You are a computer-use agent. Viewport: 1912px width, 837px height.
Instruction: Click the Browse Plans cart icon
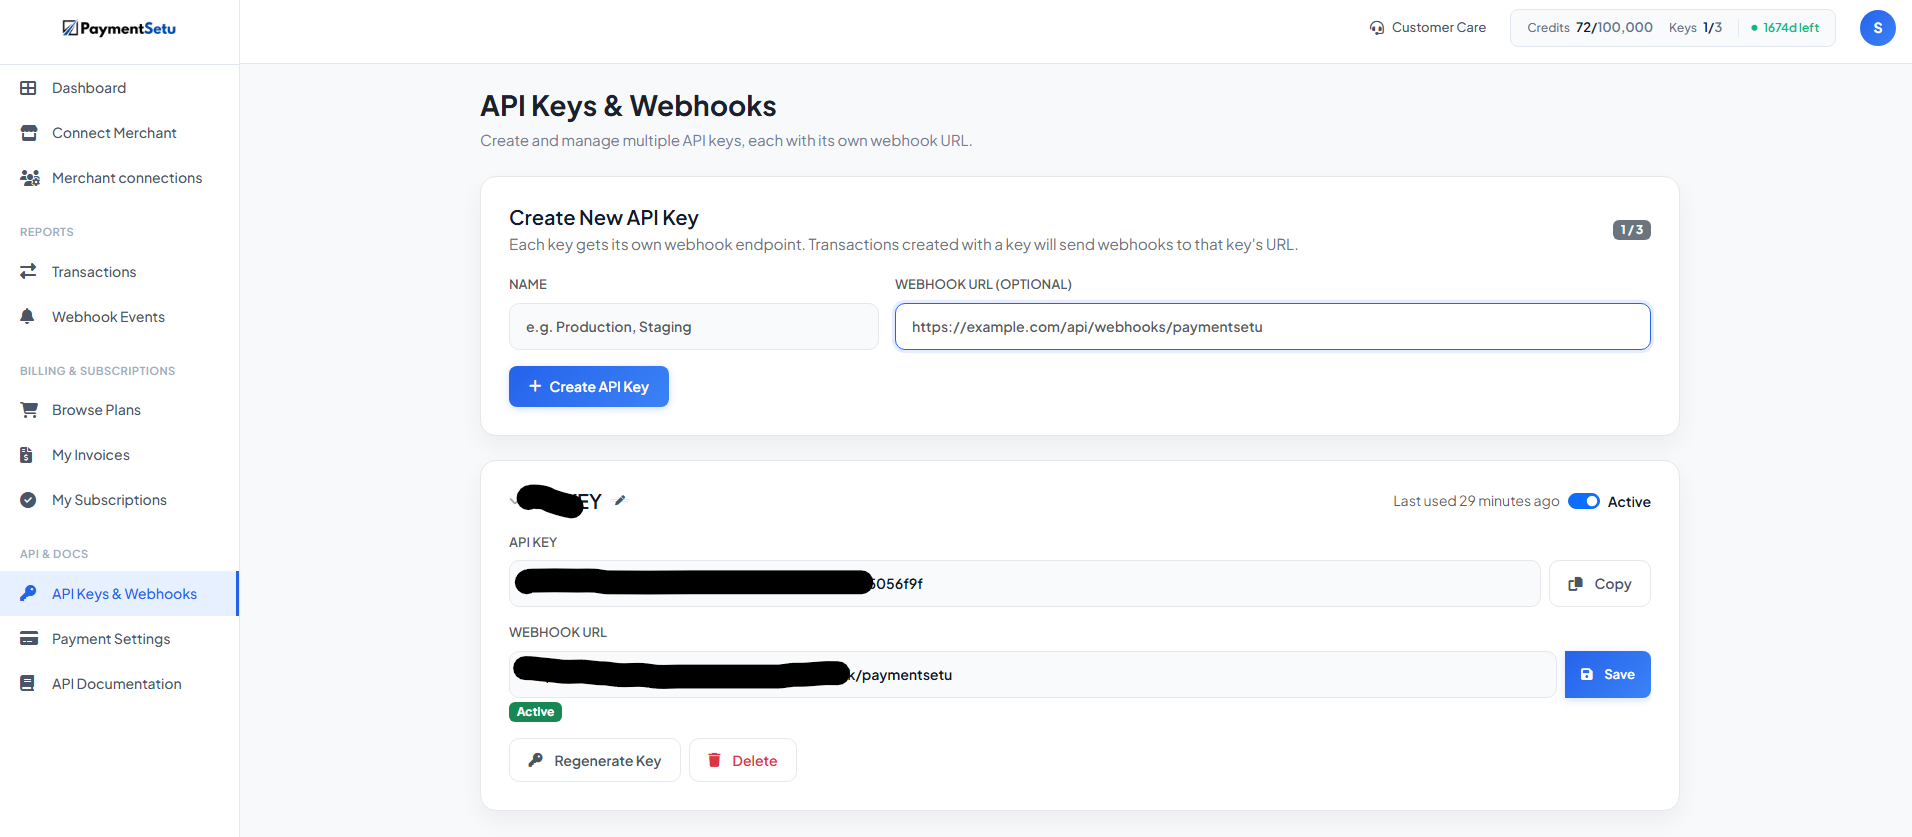(x=29, y=410)
